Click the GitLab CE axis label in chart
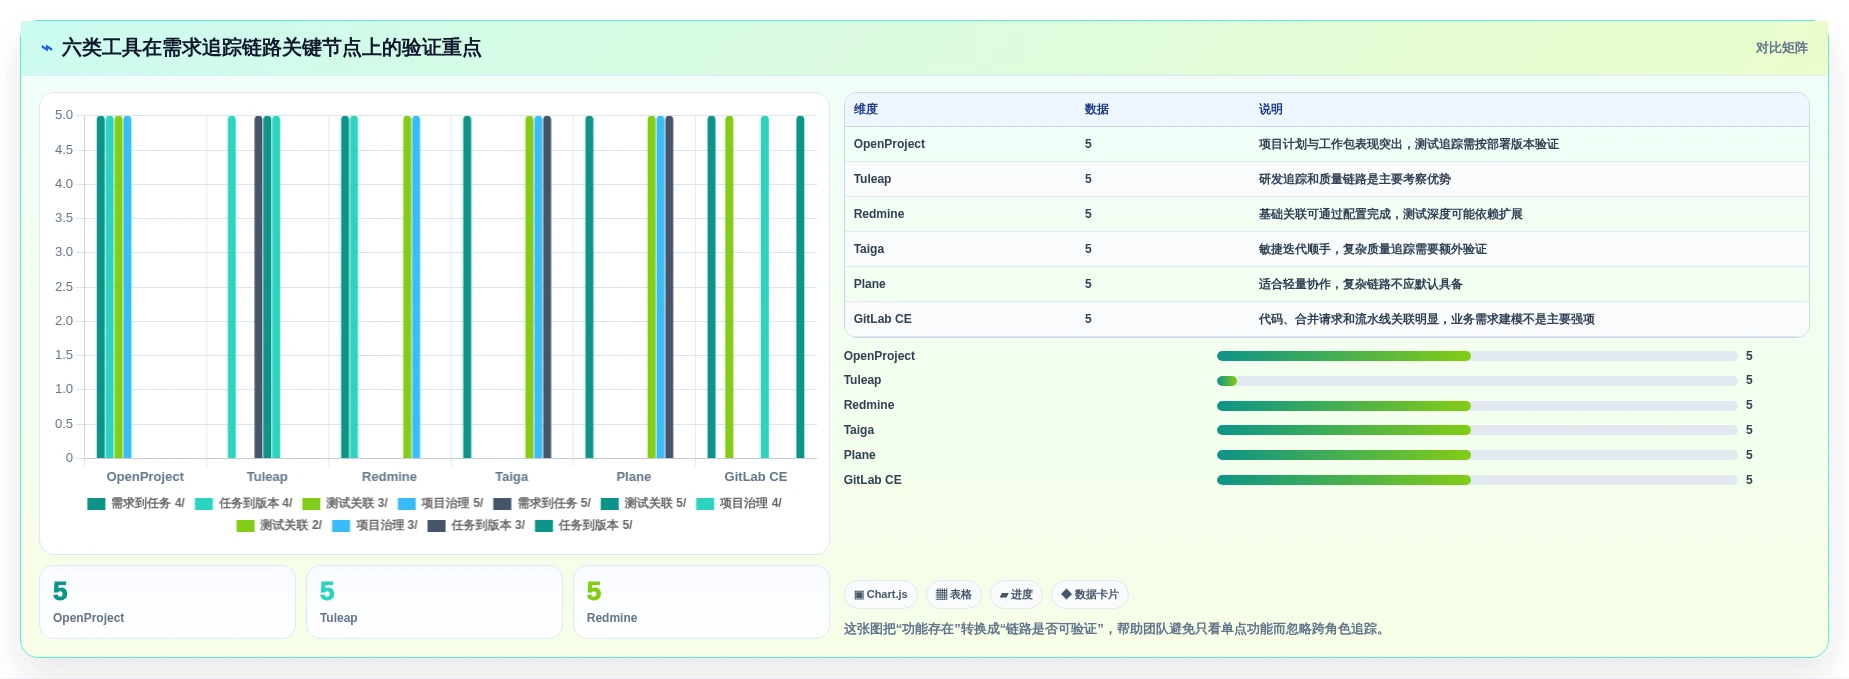 756,477
